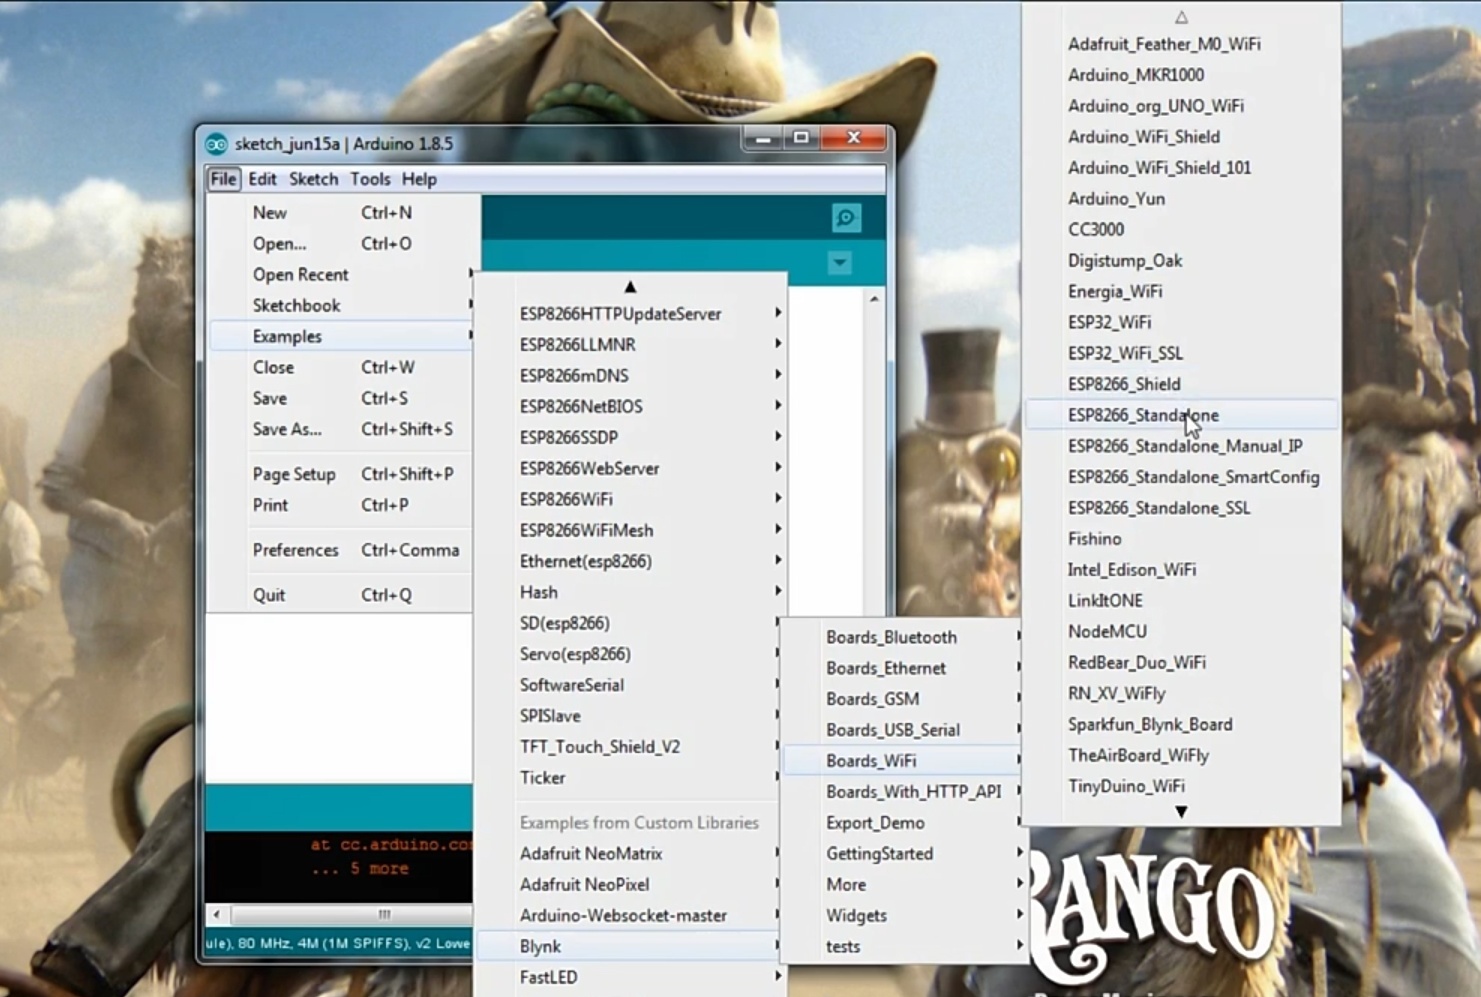Screen dimensions: 1481x997
Task: Open Boards_Bluetooth submenu
Action: coord(904,637)
